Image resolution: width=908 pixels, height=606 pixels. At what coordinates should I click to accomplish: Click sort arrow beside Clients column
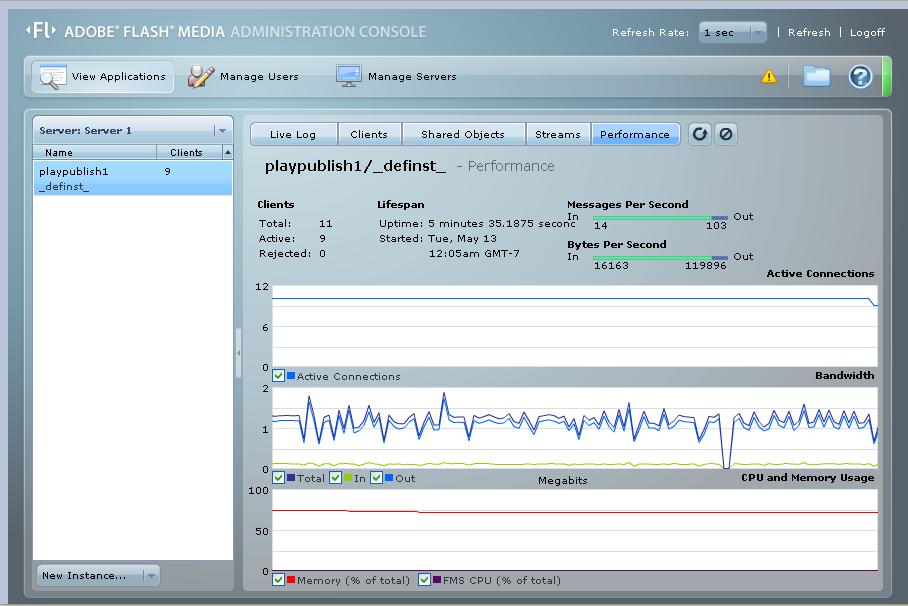(228, 152)
